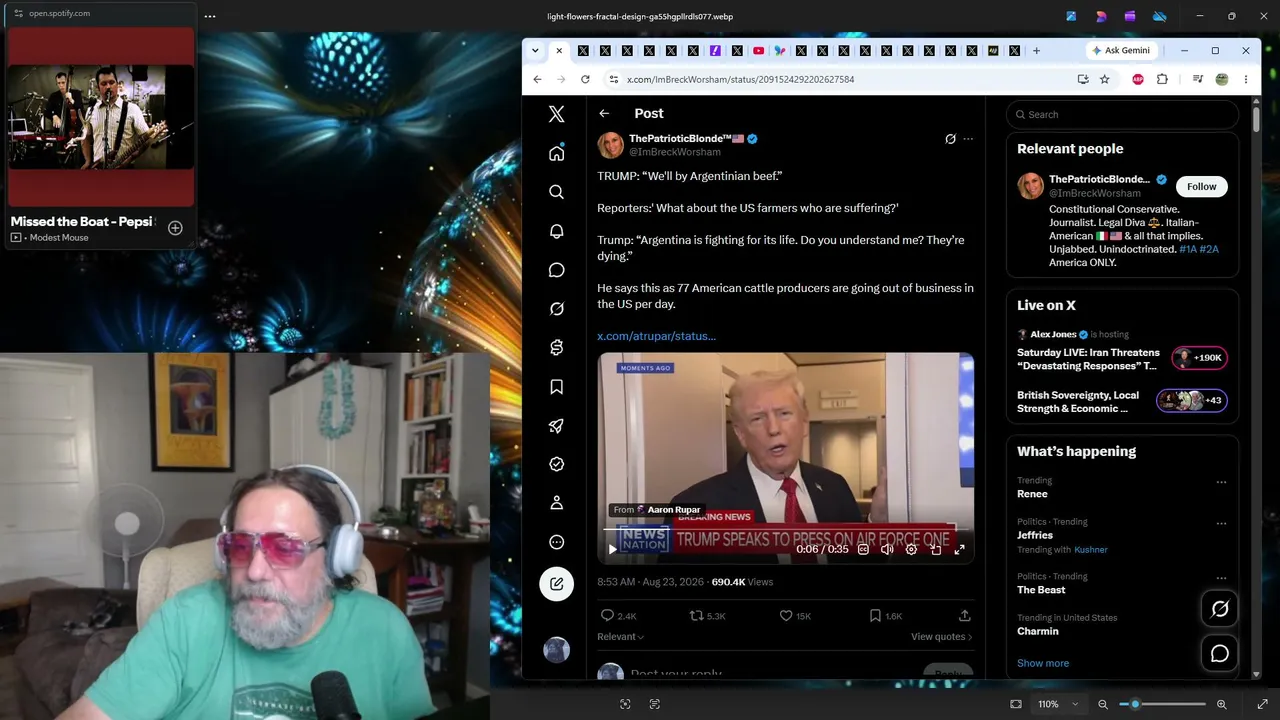Click the reply icon with 2.4K
The width and height of the screenshot is (1280, 720).
[618, 616]
